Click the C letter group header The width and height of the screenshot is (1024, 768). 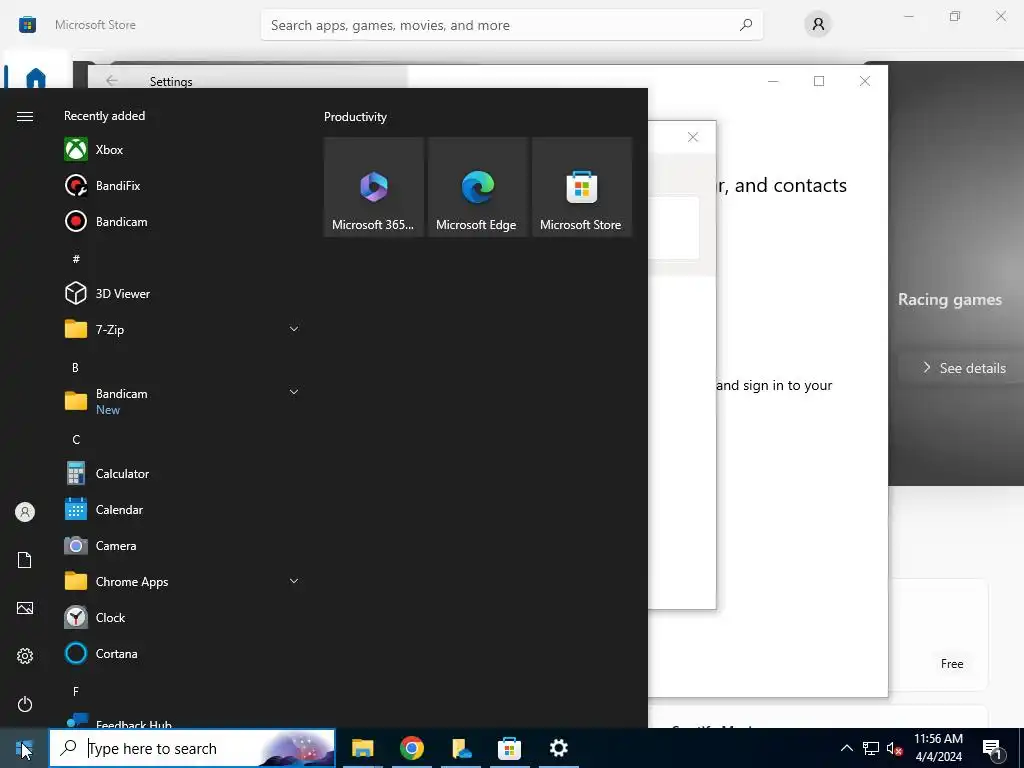[x=76, y=440]
